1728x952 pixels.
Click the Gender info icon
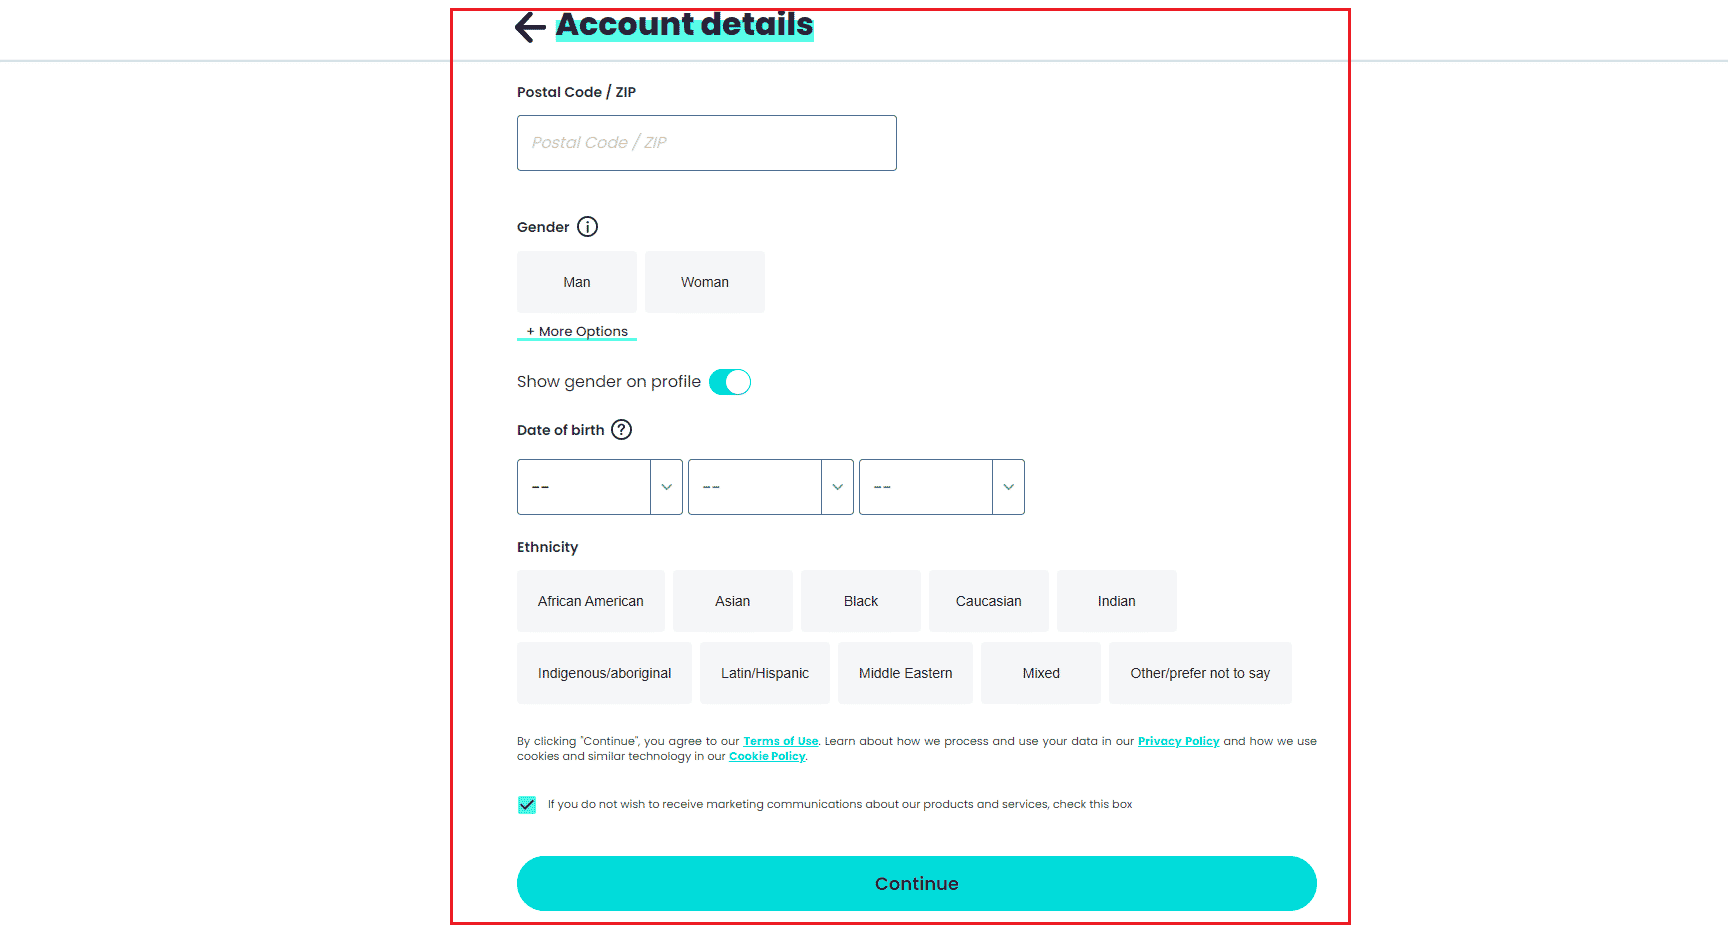pos(588,227)
